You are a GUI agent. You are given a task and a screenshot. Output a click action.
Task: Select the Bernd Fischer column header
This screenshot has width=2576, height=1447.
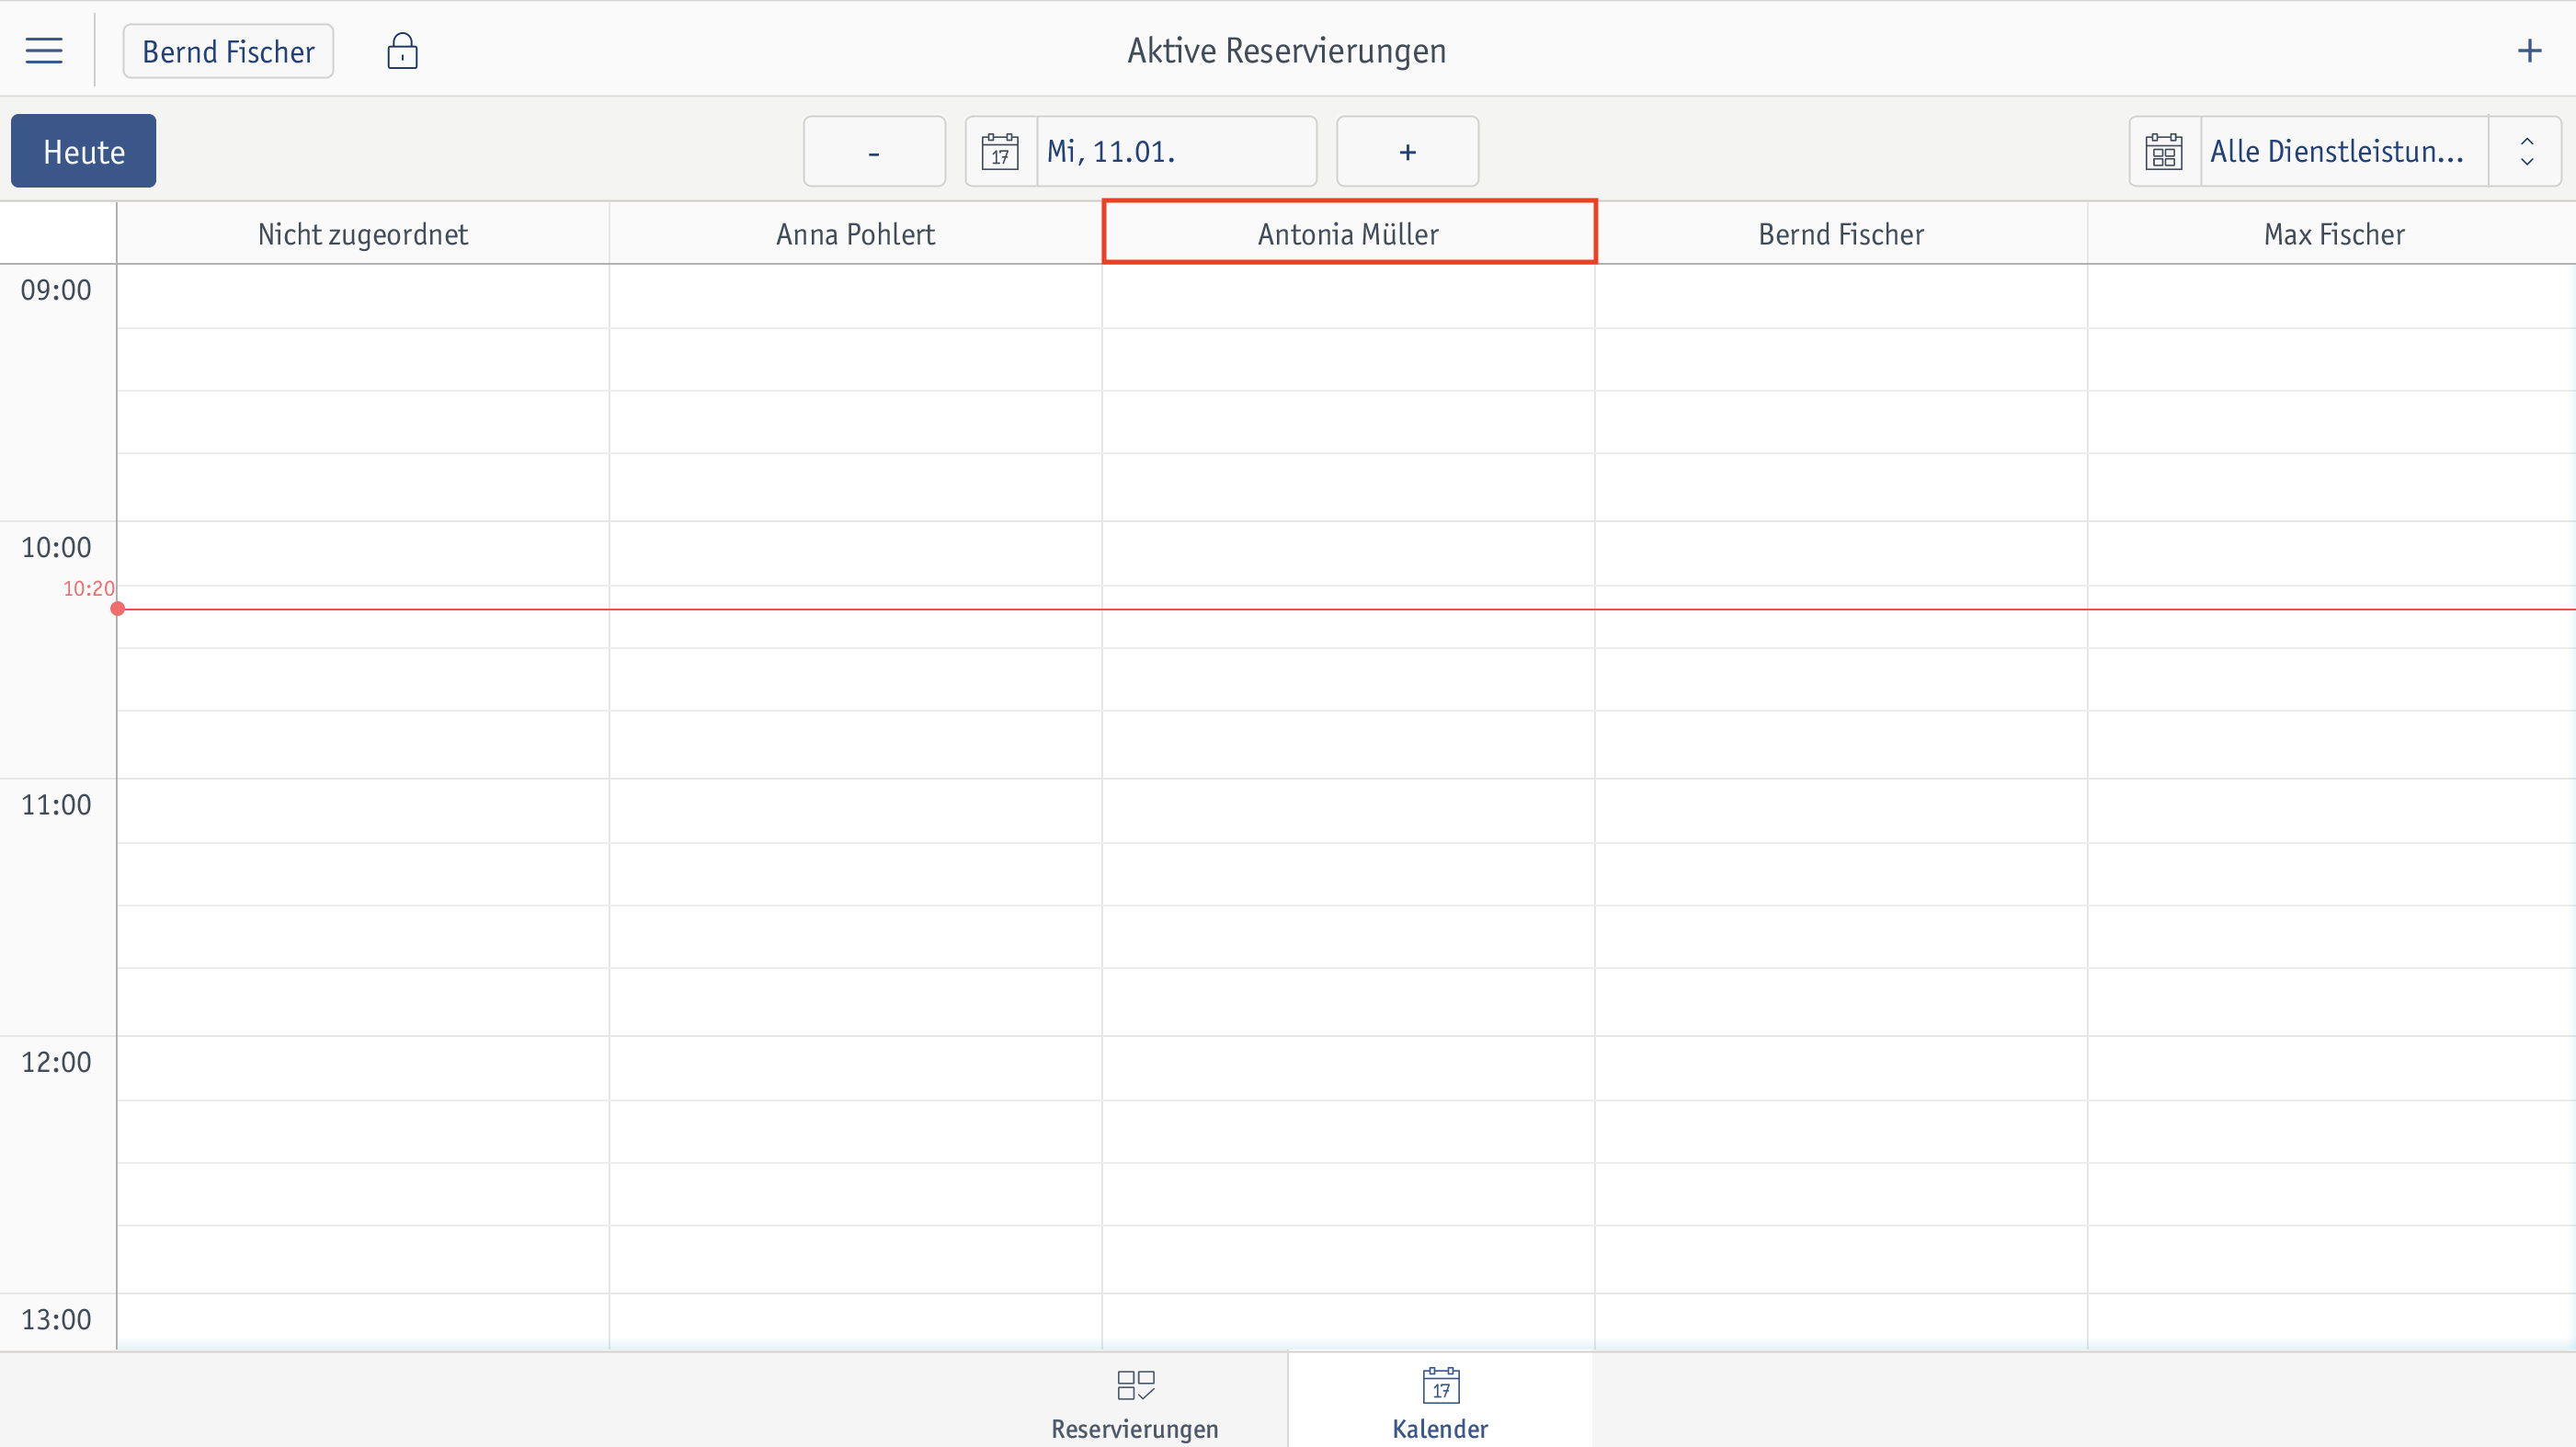[x=1841, y=234]
